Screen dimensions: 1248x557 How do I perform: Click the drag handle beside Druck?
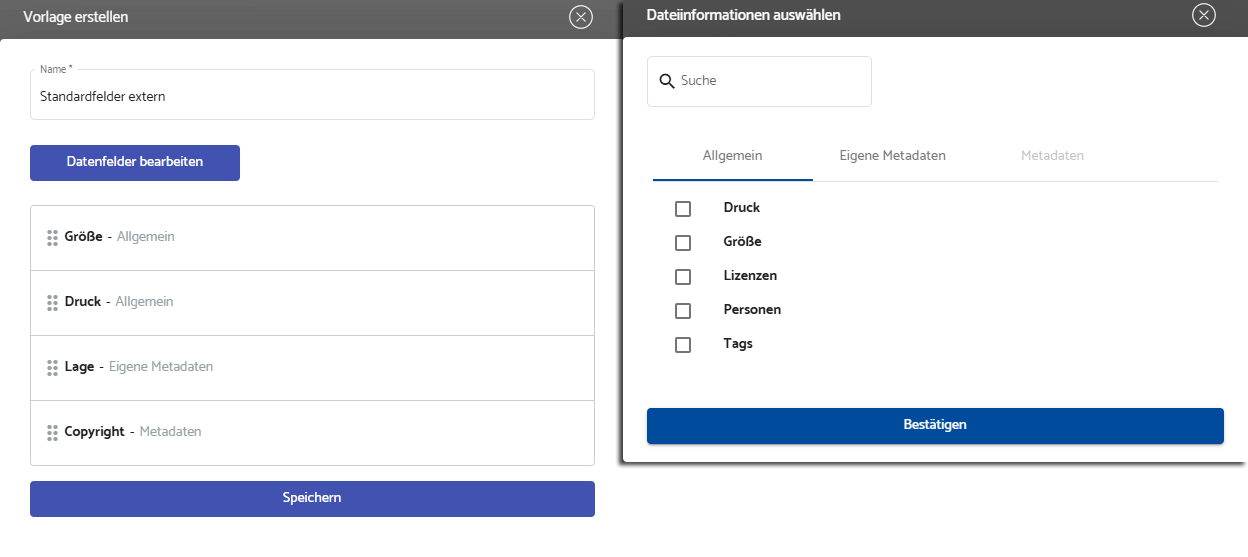tap(52, 302)
